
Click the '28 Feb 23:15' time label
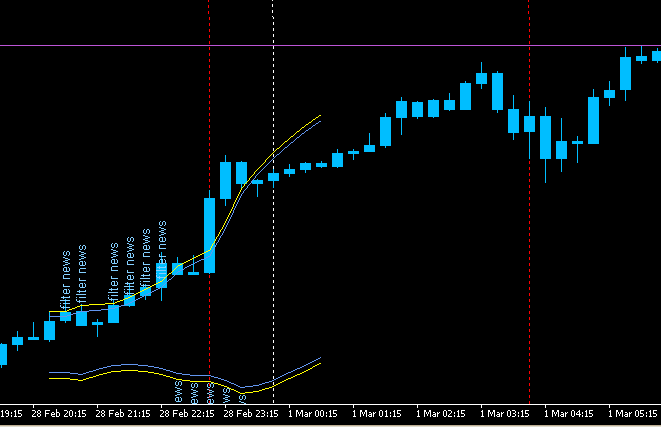pos(251,414)
